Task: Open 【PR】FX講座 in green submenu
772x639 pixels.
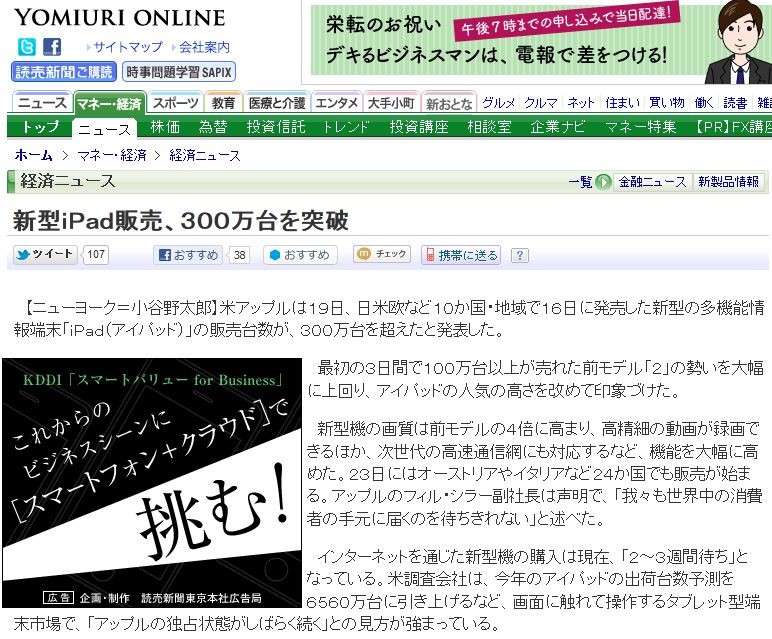Action: (x=733, y=127)
